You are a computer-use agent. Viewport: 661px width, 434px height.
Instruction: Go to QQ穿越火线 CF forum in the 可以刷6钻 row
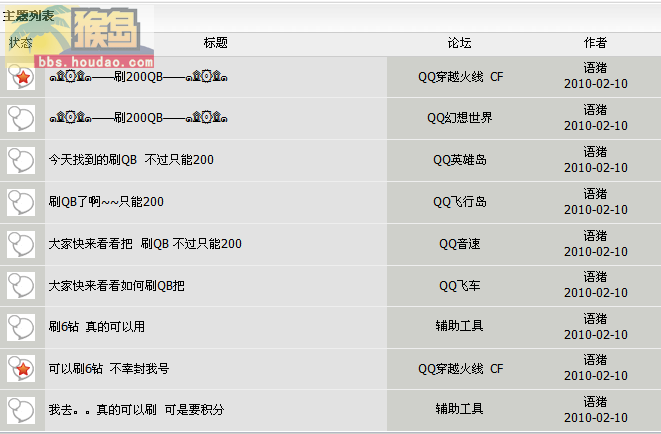tap(460, 369)
